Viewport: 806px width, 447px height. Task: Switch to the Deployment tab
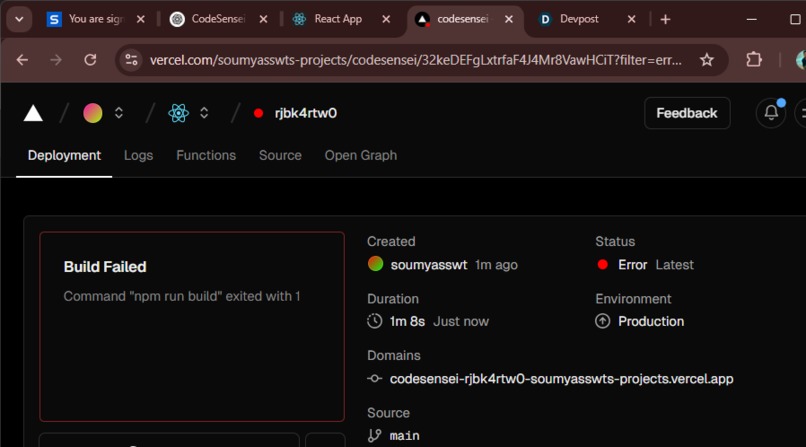(x=64, y=155)
